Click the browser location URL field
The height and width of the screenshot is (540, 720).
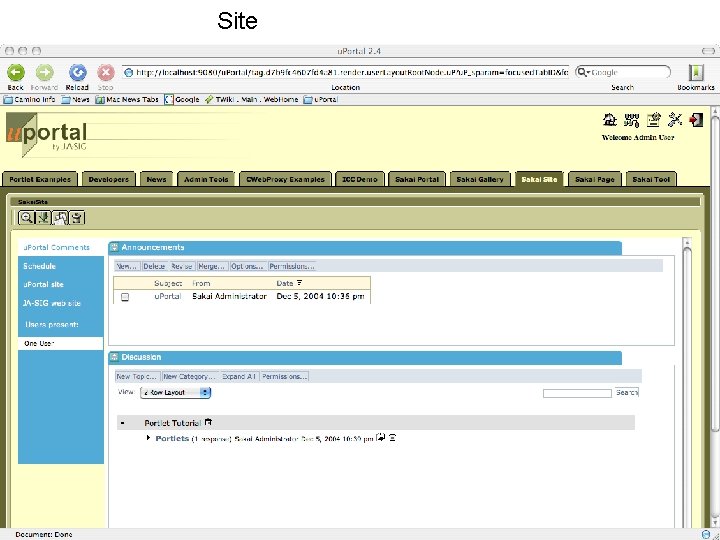coord(346,73)
